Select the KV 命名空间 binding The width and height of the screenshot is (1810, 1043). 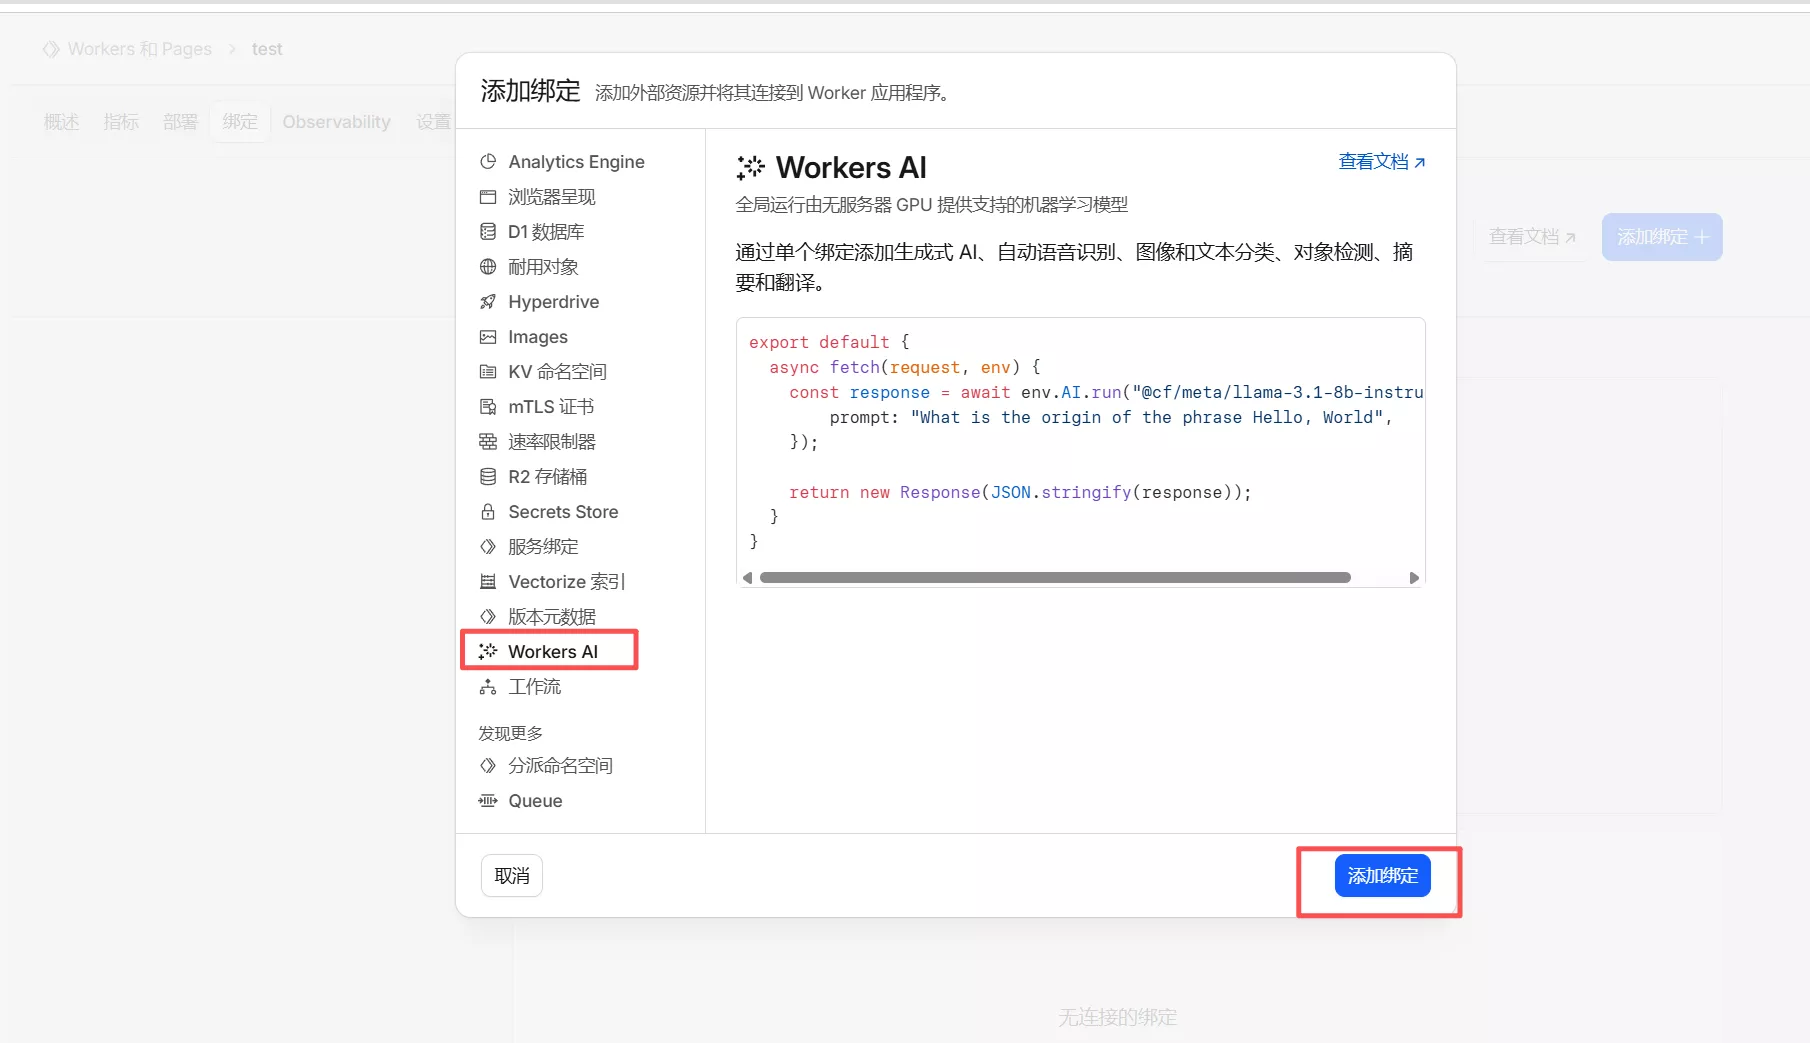[x=556, y=371]
